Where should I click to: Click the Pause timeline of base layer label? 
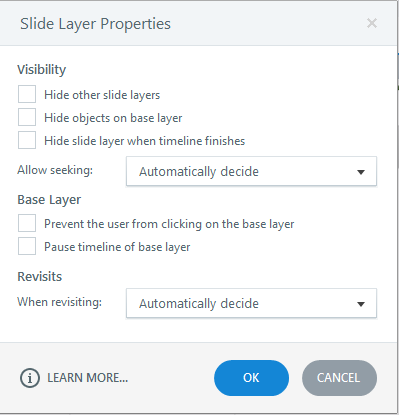(117, 247)
